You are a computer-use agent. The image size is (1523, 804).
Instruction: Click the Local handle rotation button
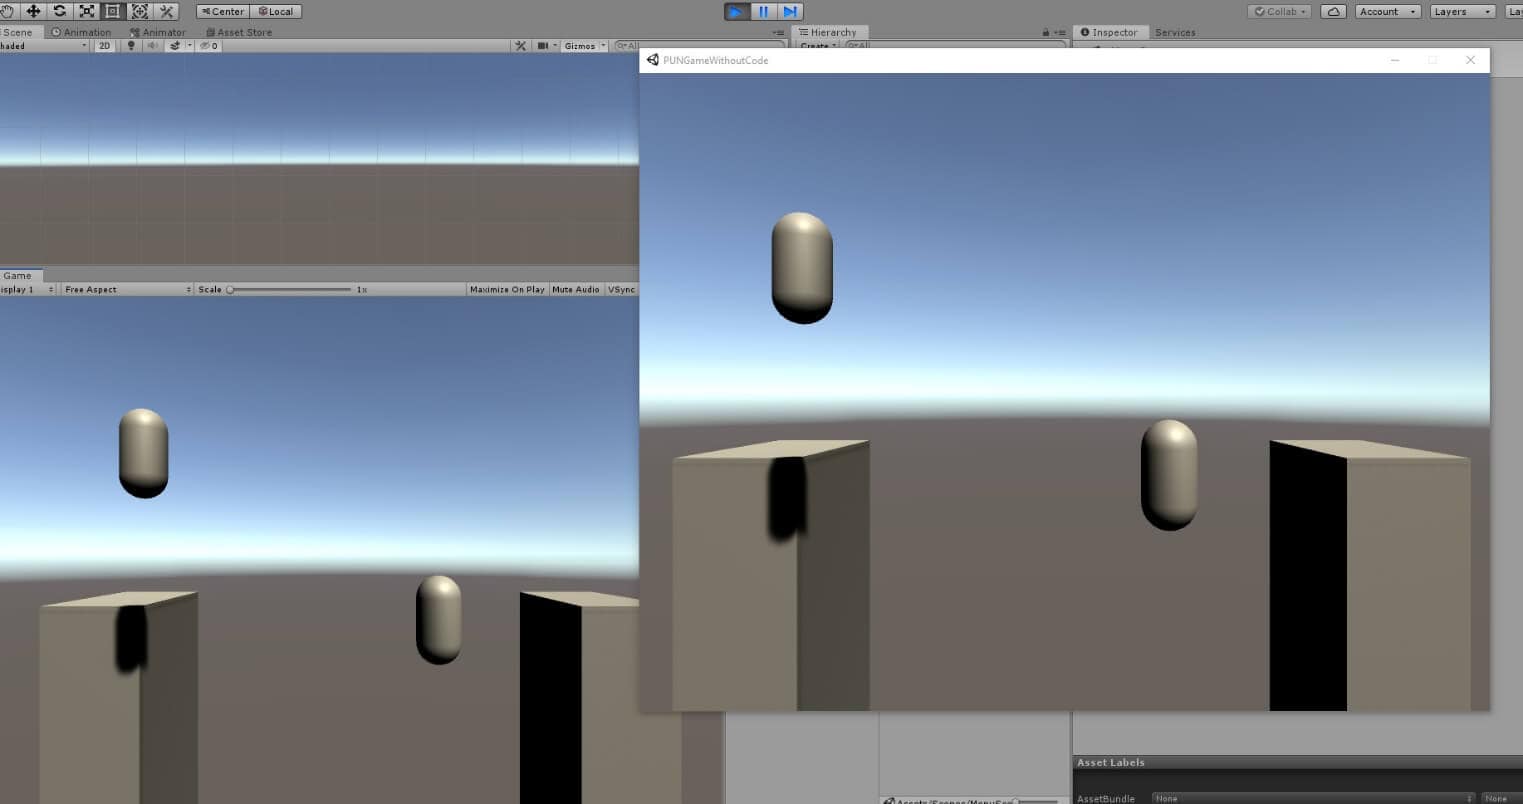pyautogui.click(x=276, y=12)
